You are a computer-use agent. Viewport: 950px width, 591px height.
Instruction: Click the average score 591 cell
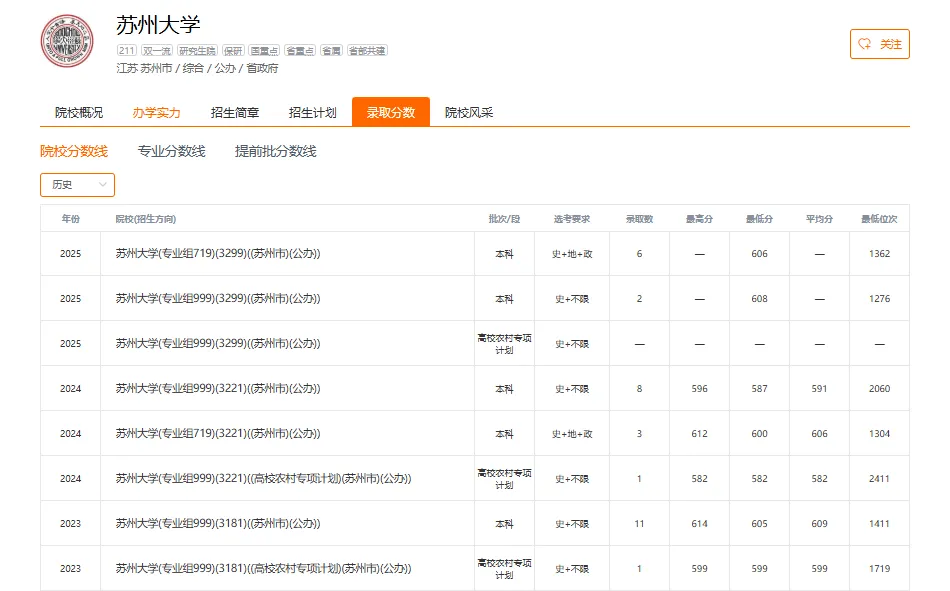point(819,389)
